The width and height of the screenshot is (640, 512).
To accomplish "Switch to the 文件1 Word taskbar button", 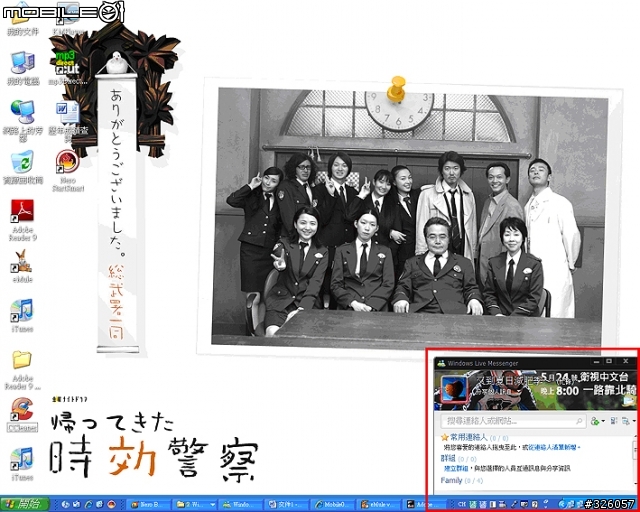I will [x=285, y=505].
